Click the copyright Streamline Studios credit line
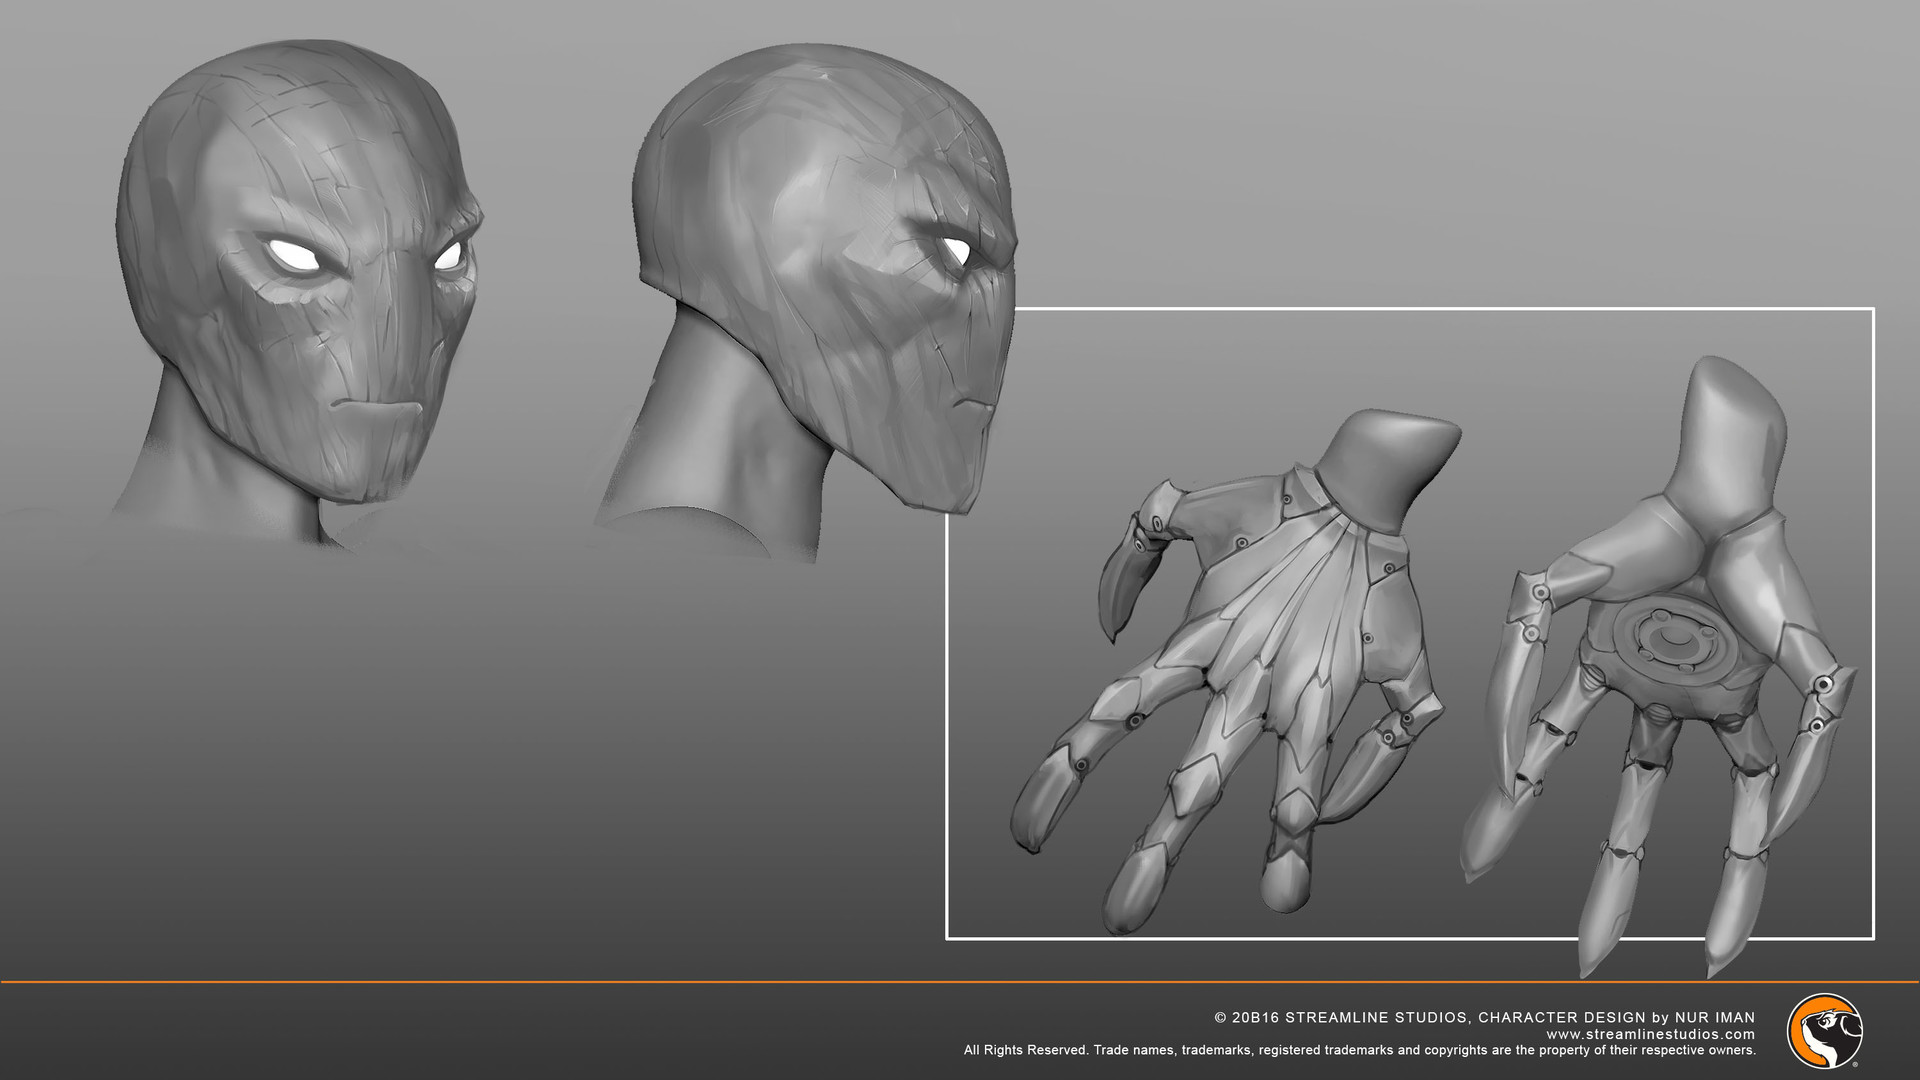 tap(1484, 1017)
